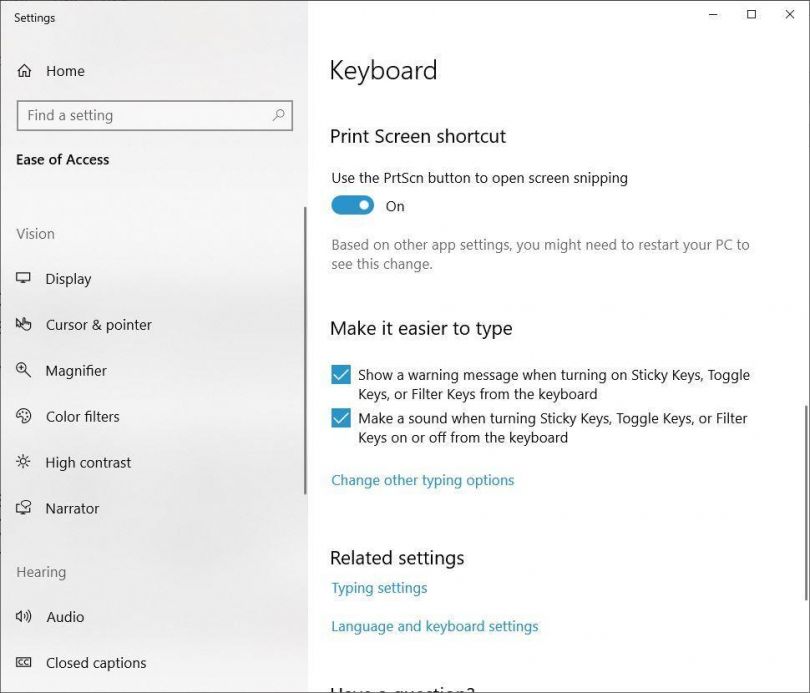Toggle off the PrtScn screen snipping switch
810x693 pixels.
tap(352, 205)
